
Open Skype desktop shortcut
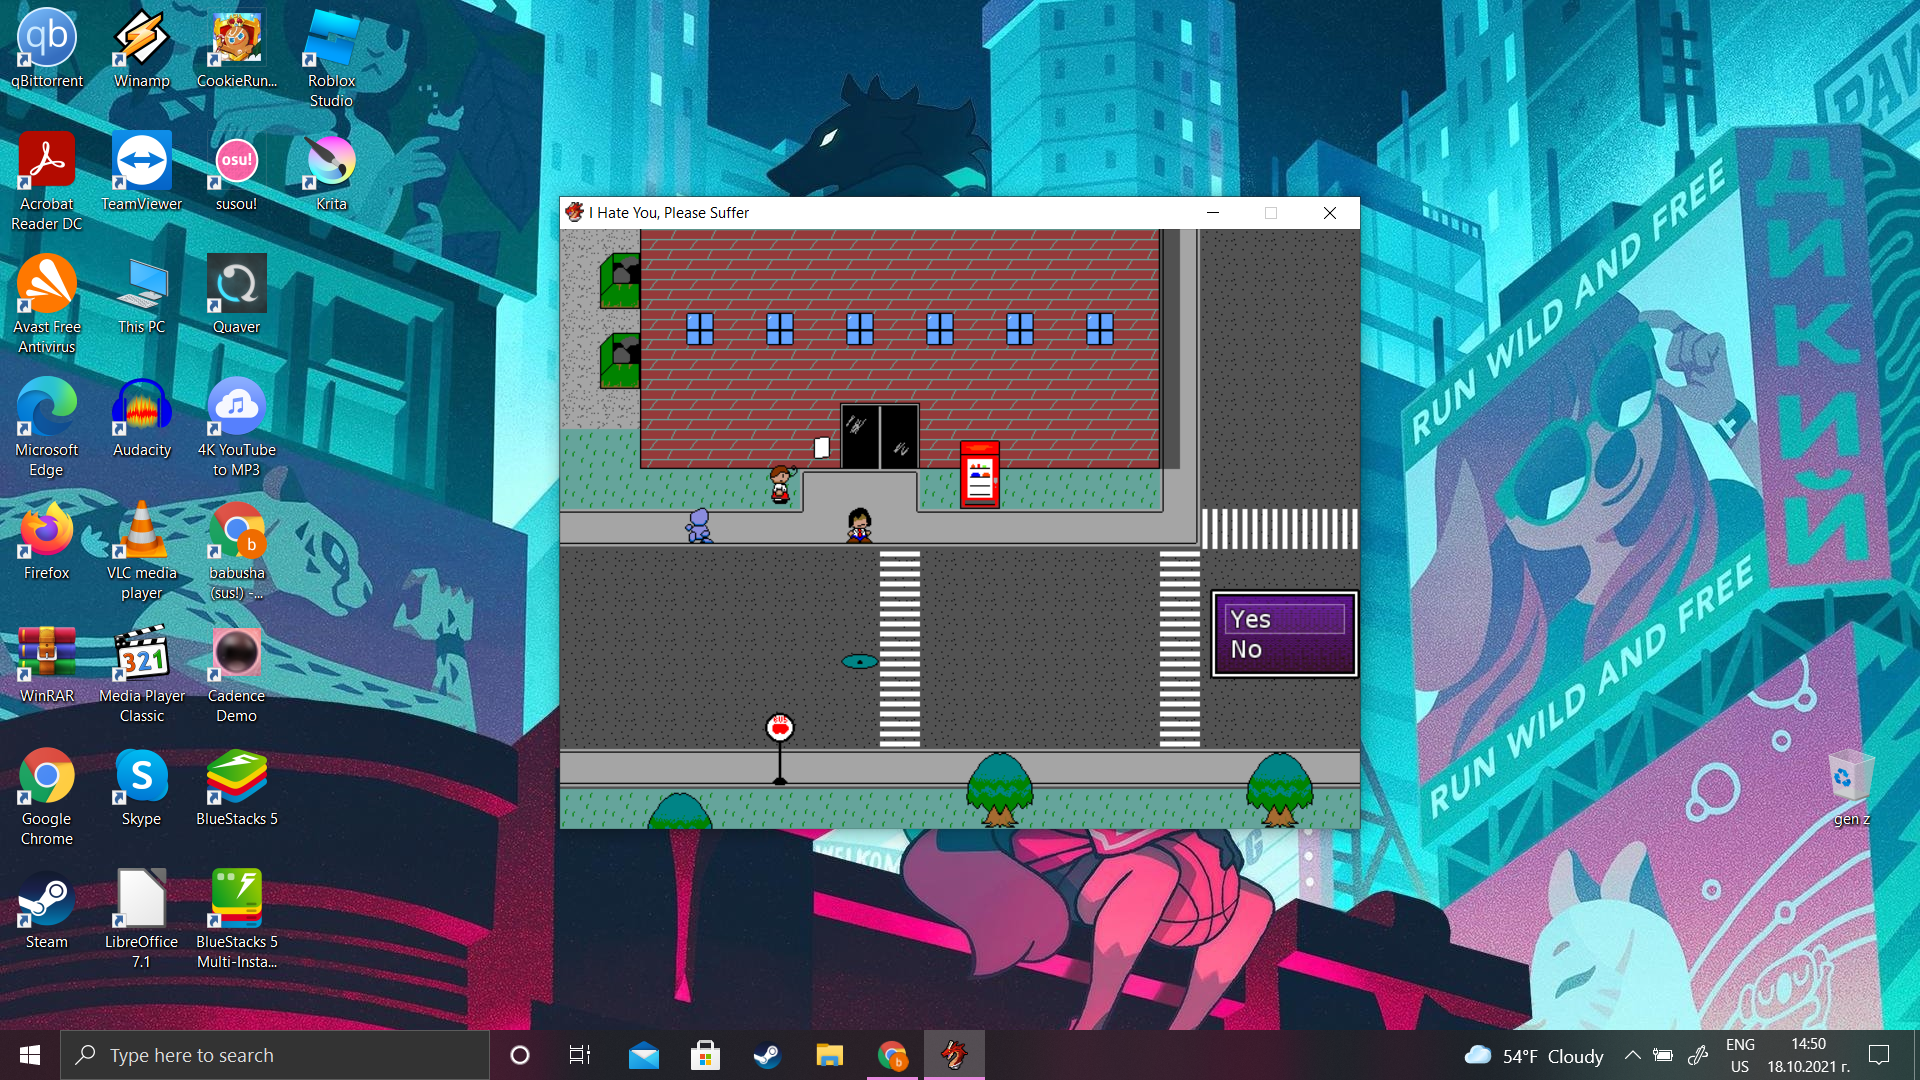coord(141,787)
